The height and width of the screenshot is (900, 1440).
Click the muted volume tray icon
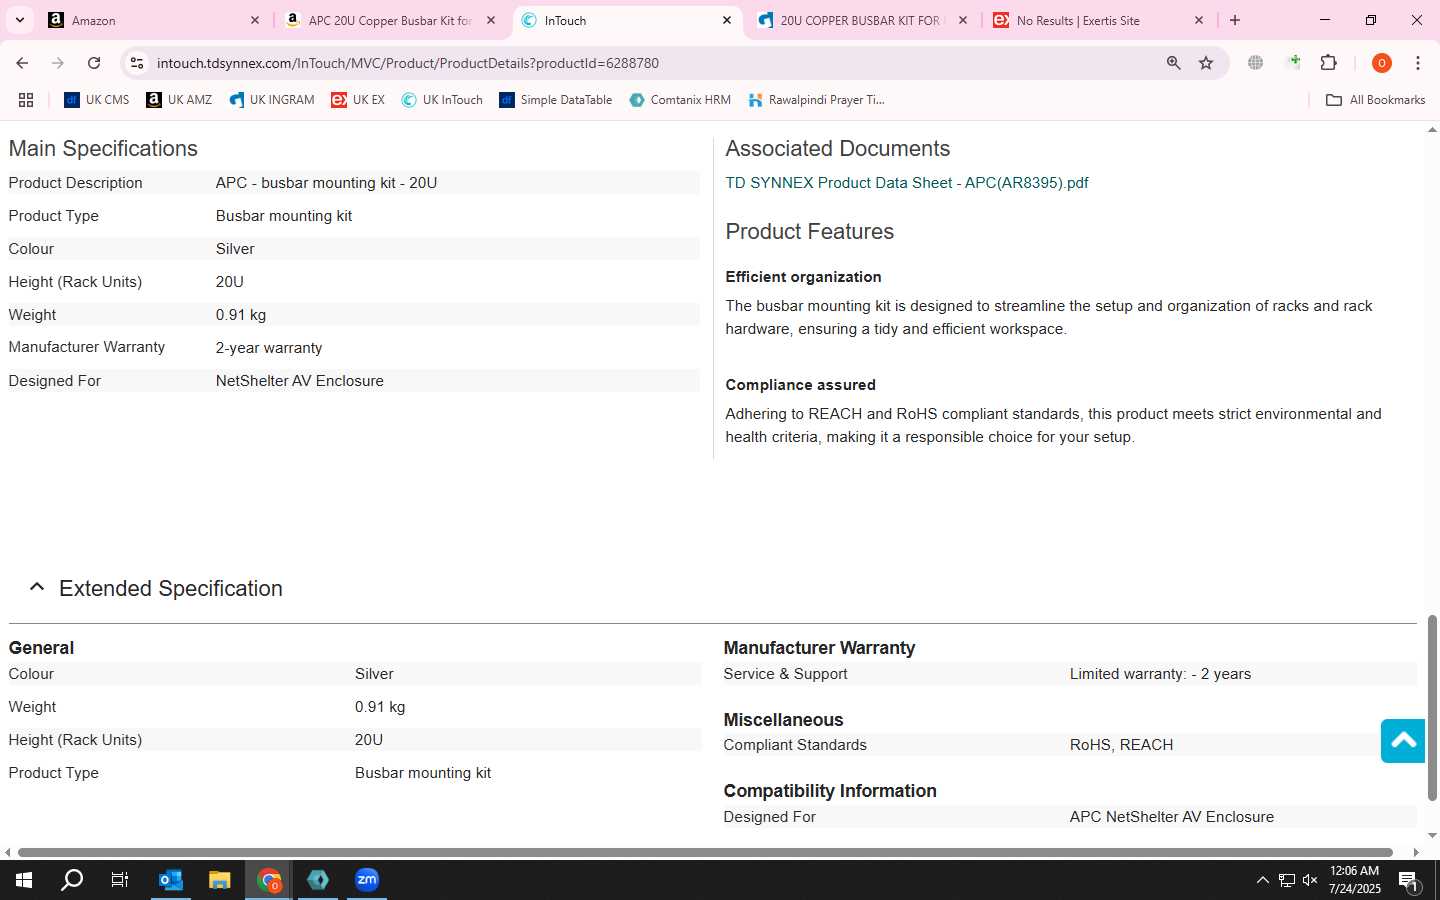coord(1310,880)
